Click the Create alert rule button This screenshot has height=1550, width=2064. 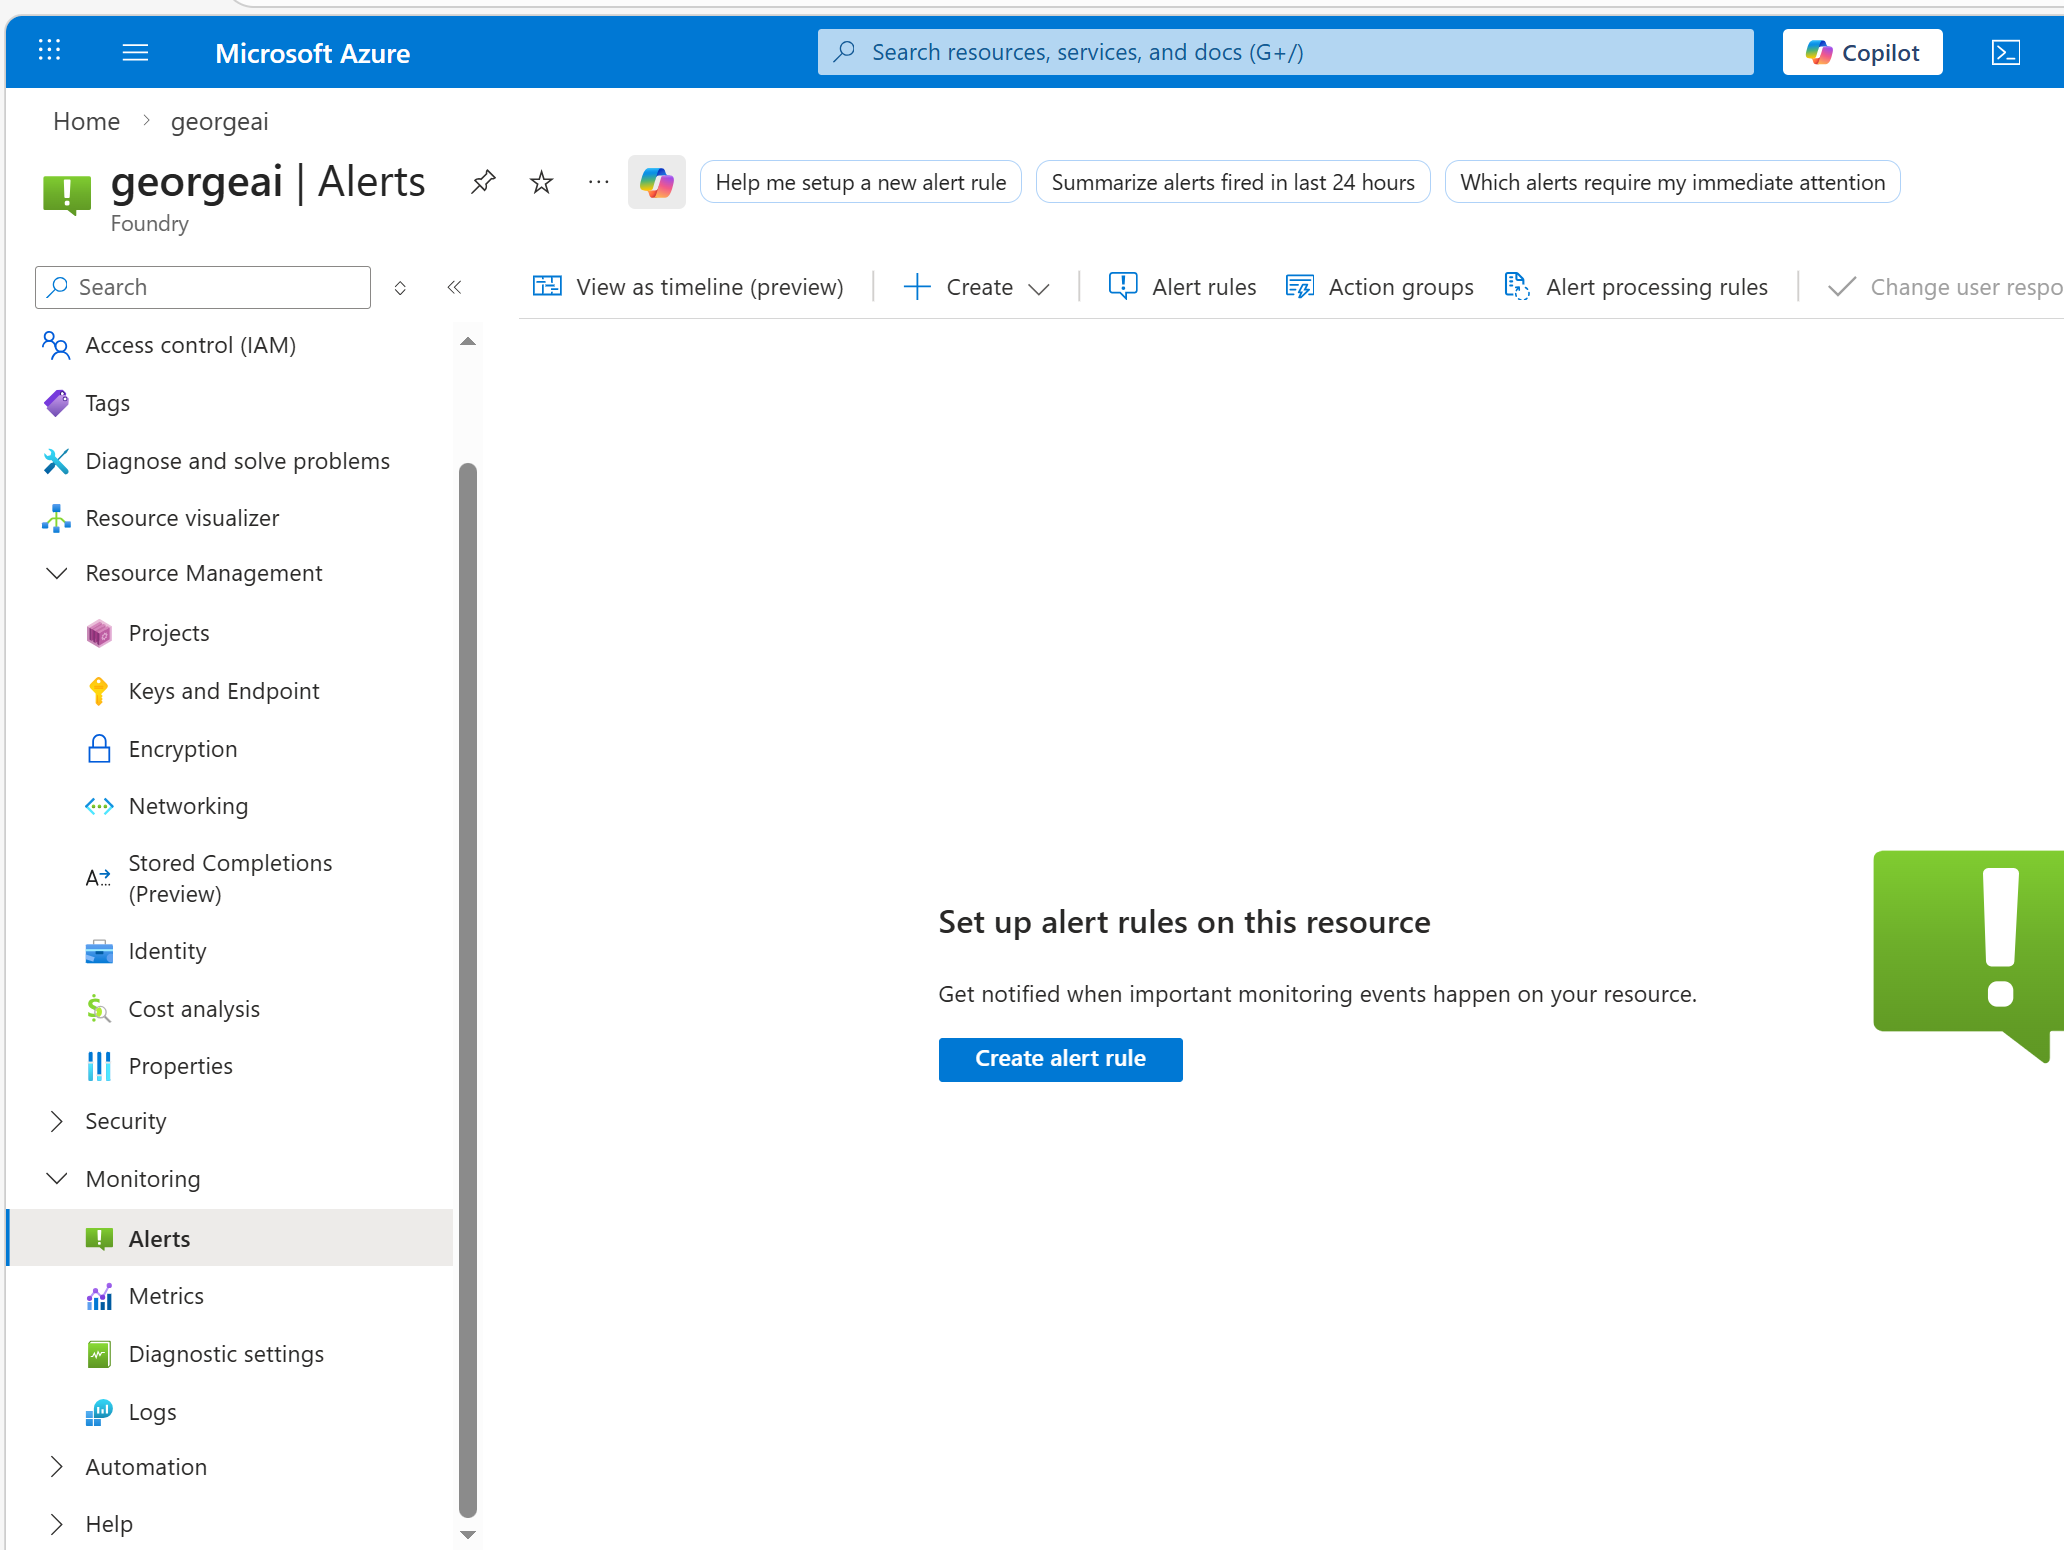[1060, 1059]
